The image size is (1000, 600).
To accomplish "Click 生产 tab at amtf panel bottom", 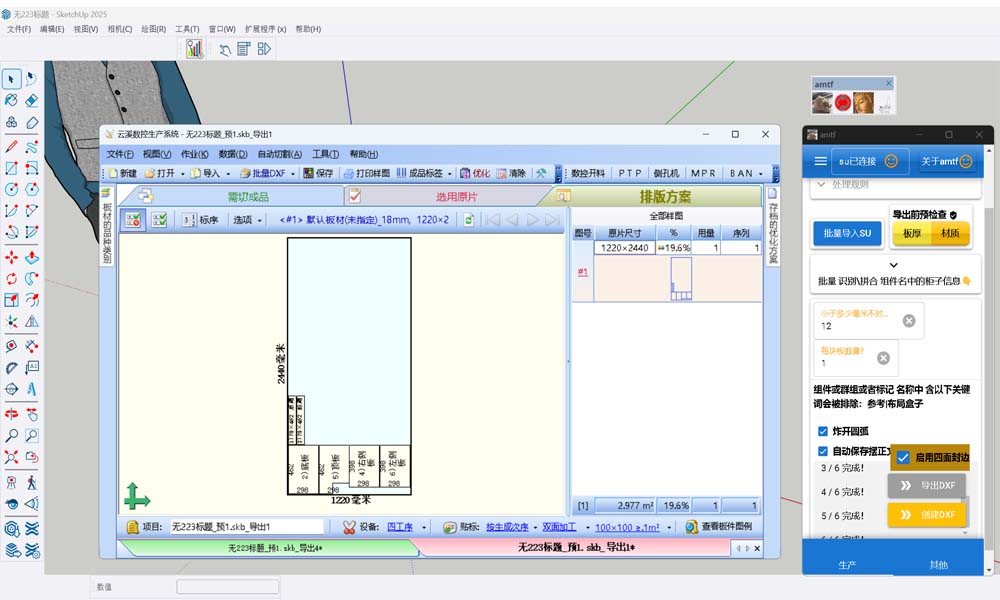I will [x=847, y=565].
